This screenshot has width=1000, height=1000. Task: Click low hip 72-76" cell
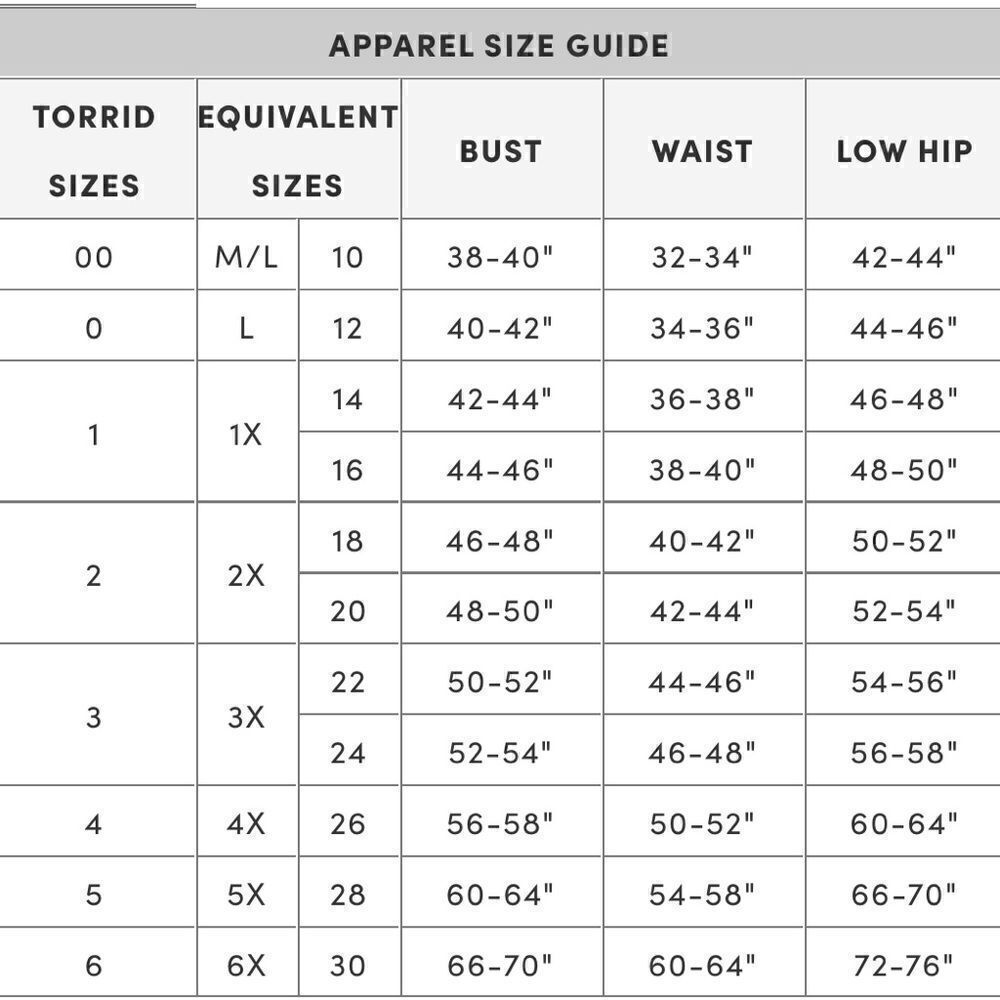click(904, 965)
